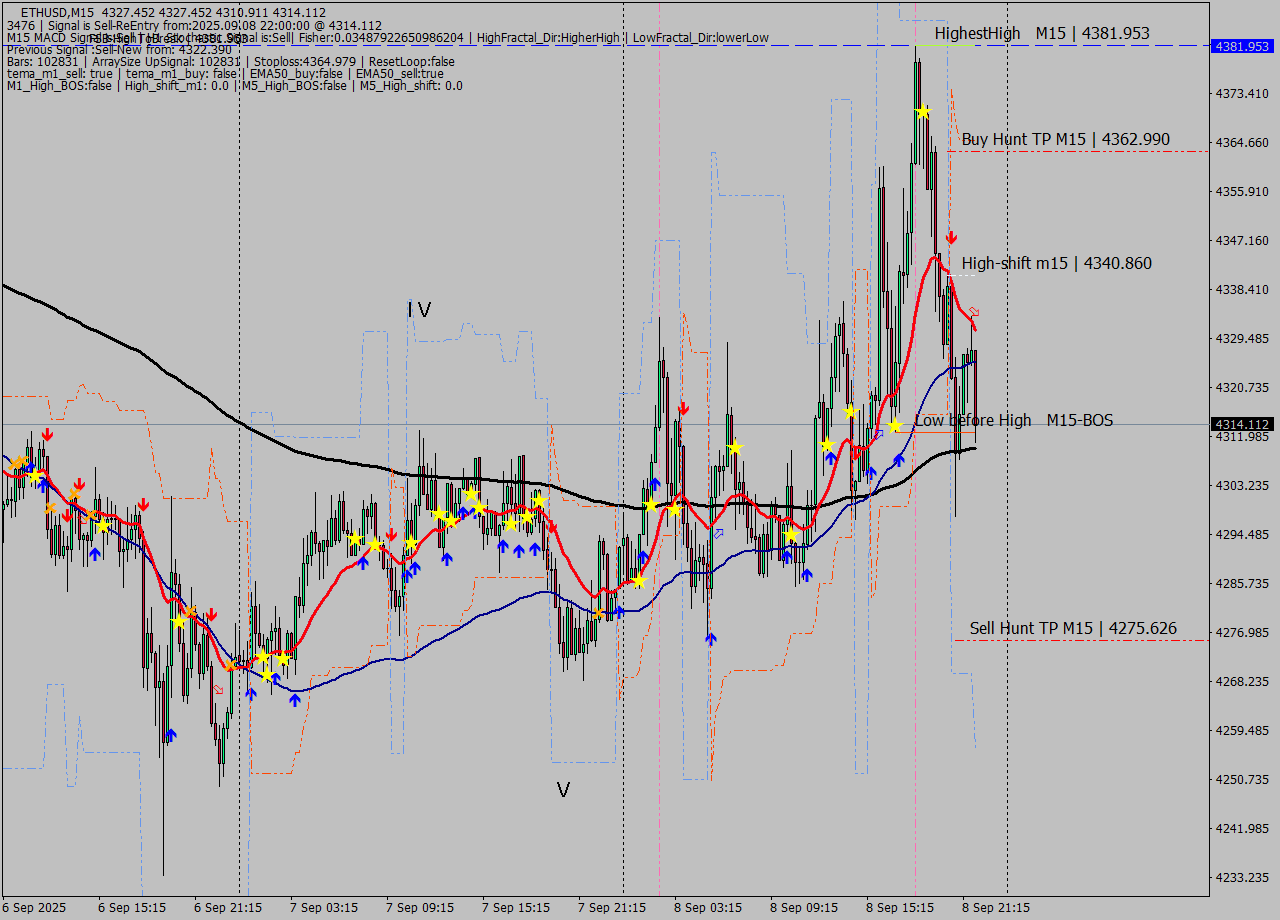Viewport: 1280px width, 920px height.
Task: Click the Sell Hunt TP M15 4275.626 label
Action: point(1071,629)
